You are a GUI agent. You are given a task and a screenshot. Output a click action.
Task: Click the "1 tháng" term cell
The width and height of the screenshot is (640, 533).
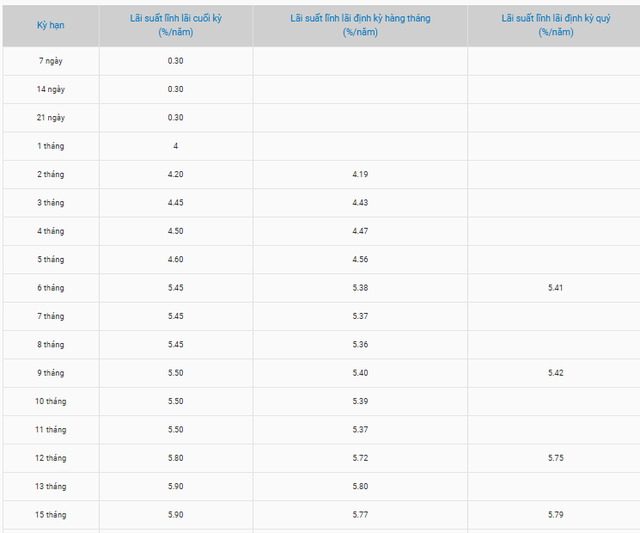pyautogui.click(x=49, y=146)
